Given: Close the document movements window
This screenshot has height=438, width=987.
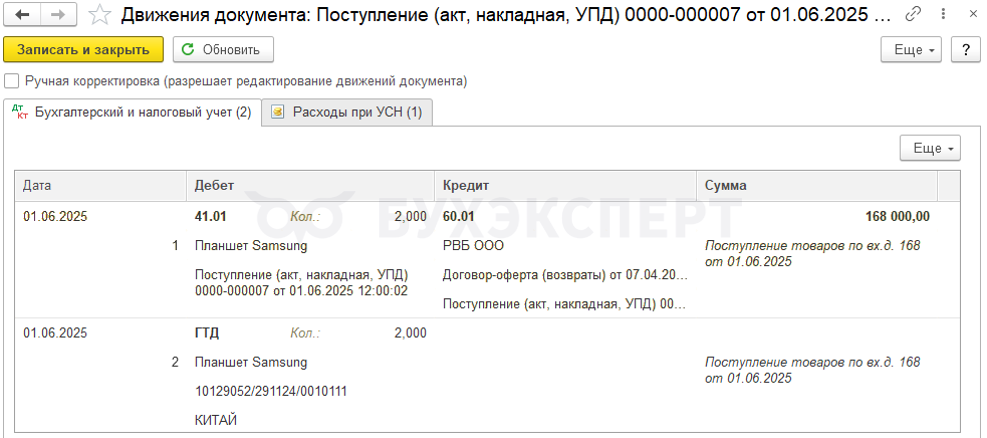Looking at the screenshot, I should click(x=973, y=14).
